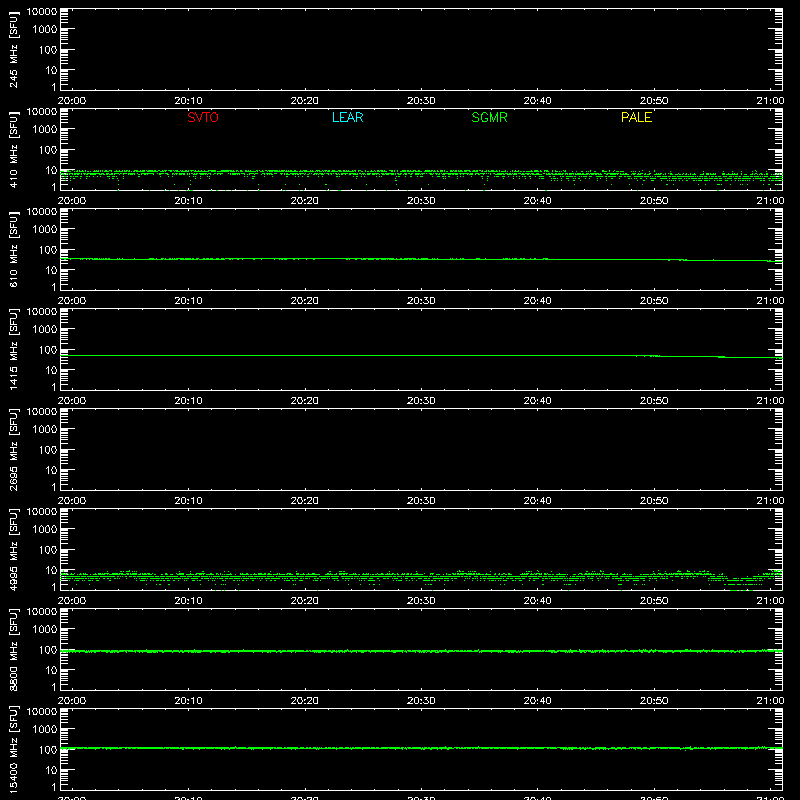Click 20:00 tick label under 2695 MHz panel
The height and width of the screenshot is (800, 800).
(x=72, y=501)
